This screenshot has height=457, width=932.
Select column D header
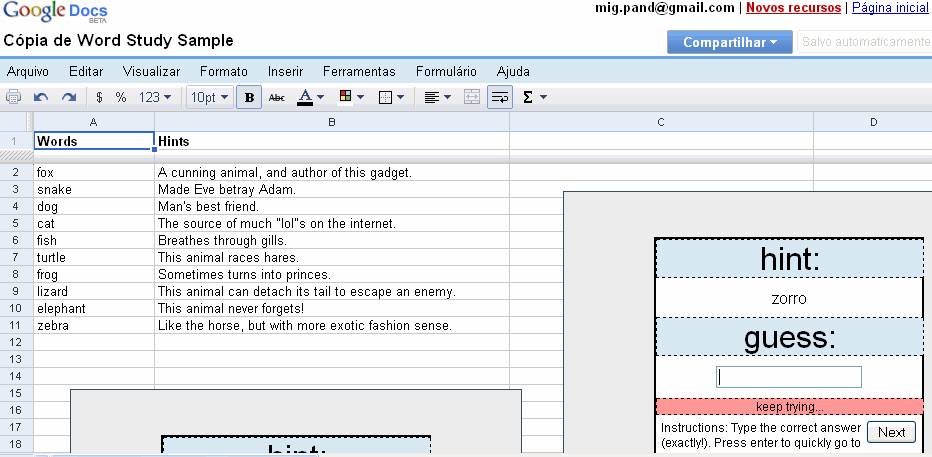(873, 122)
